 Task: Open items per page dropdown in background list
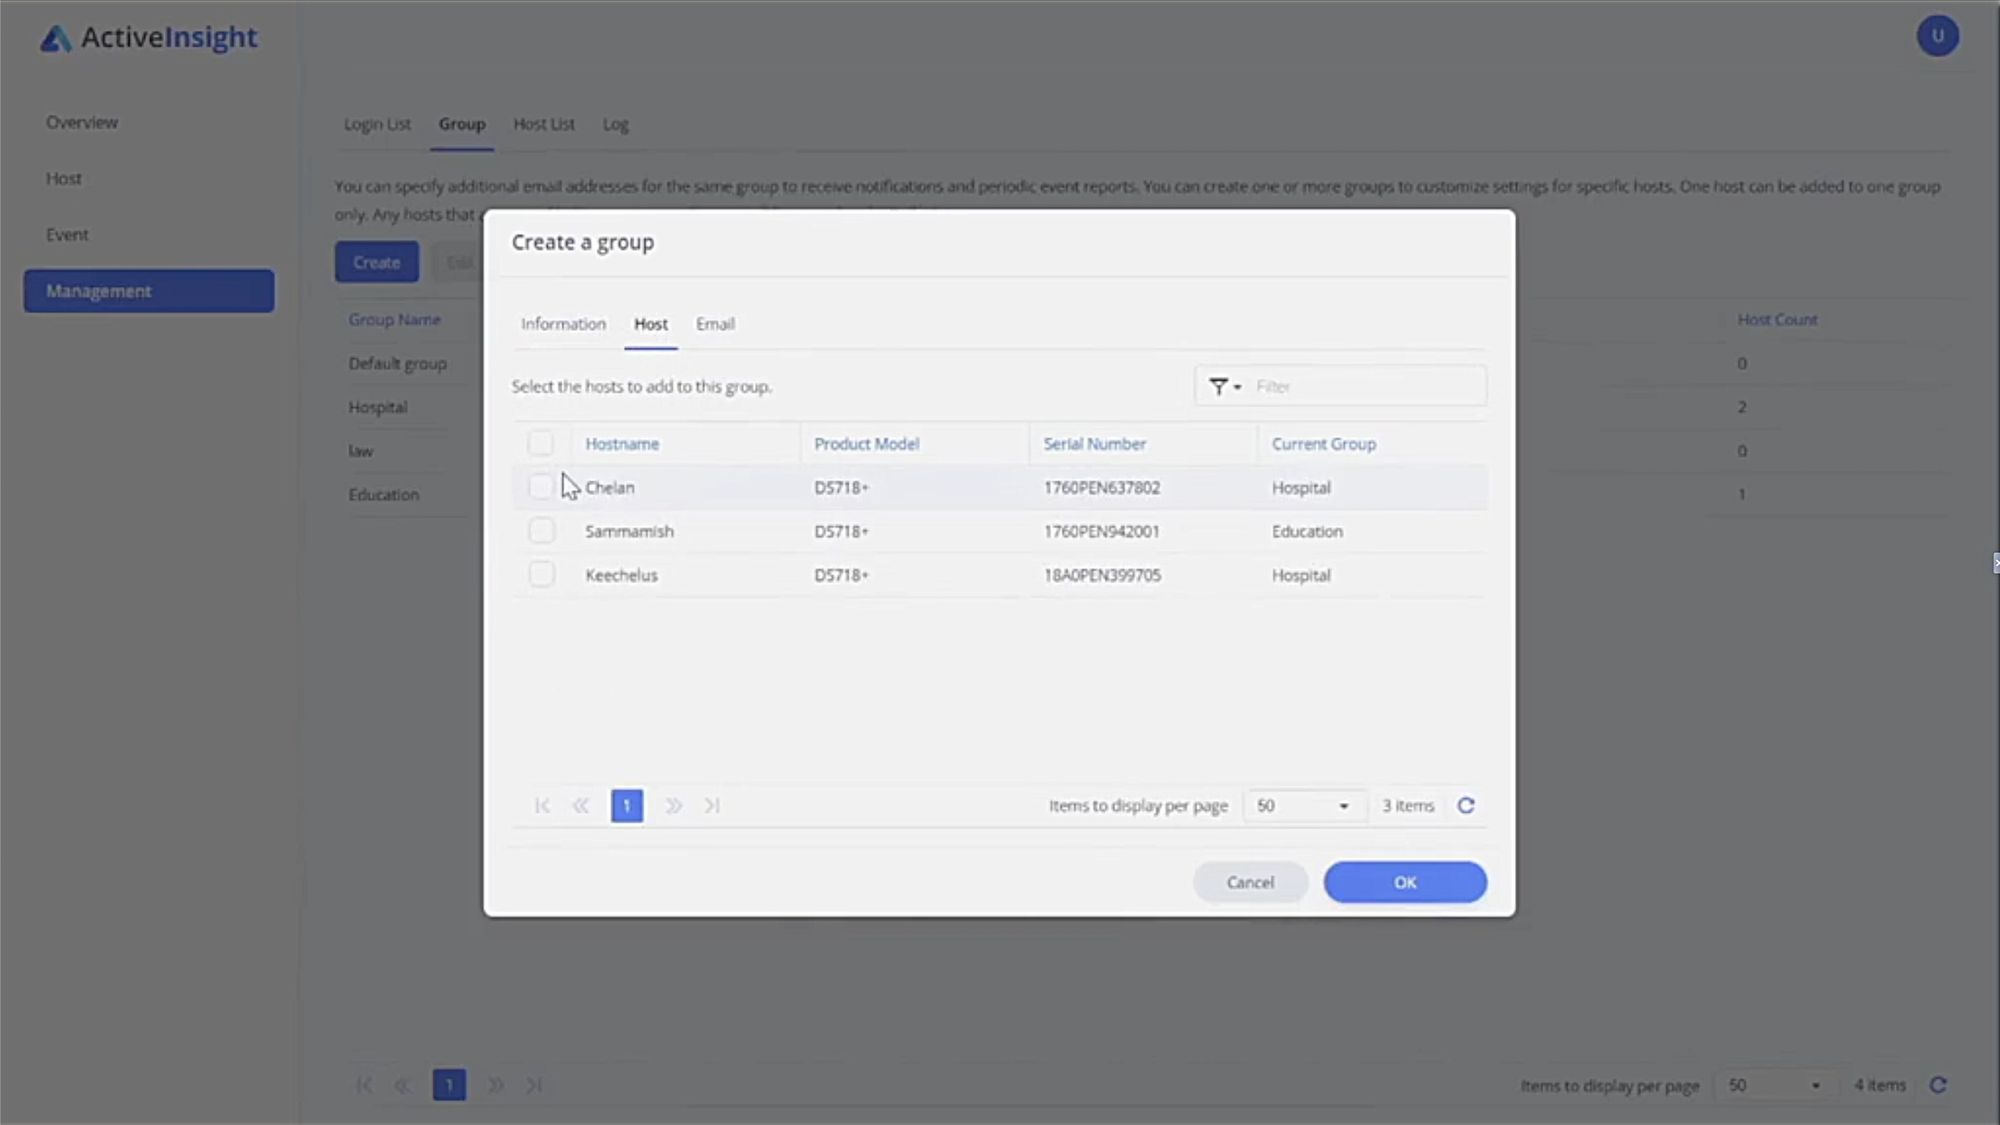[1775, 1085]
